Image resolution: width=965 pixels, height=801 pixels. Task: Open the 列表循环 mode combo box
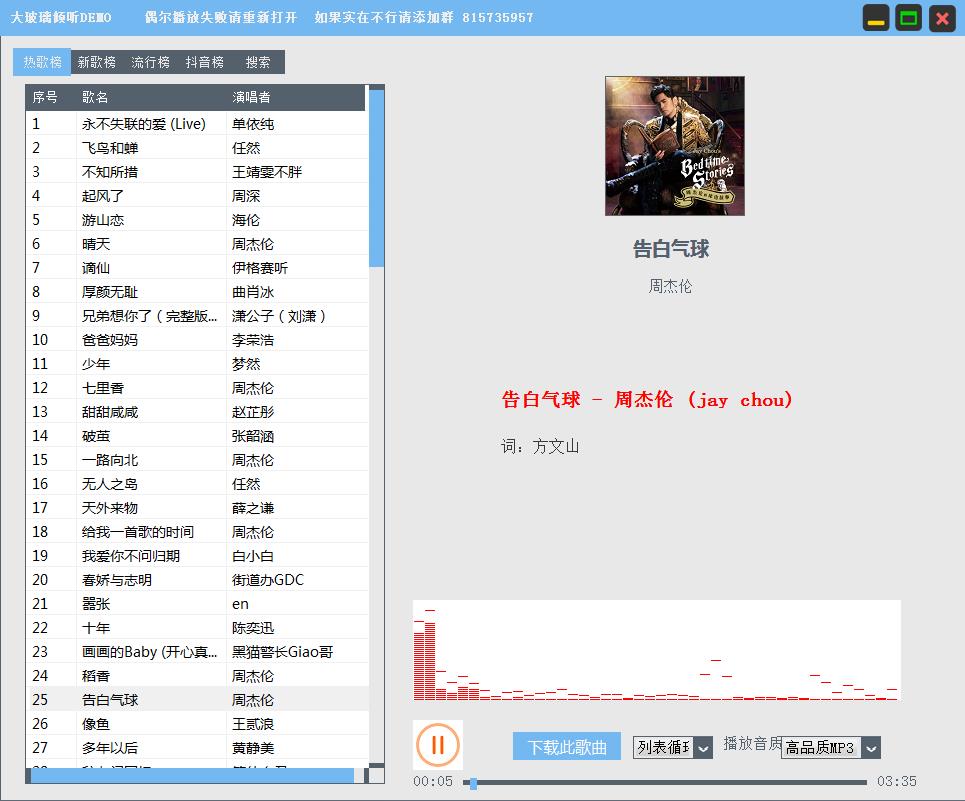[x=673, y=747]
